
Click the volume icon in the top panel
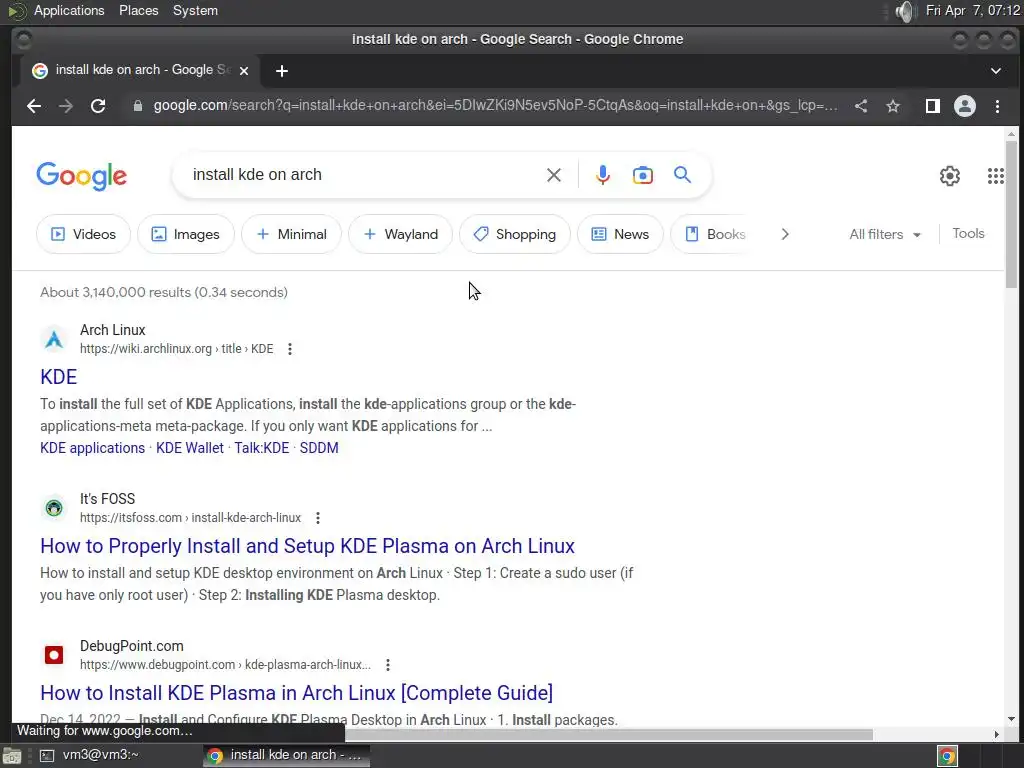pos(904,11)
